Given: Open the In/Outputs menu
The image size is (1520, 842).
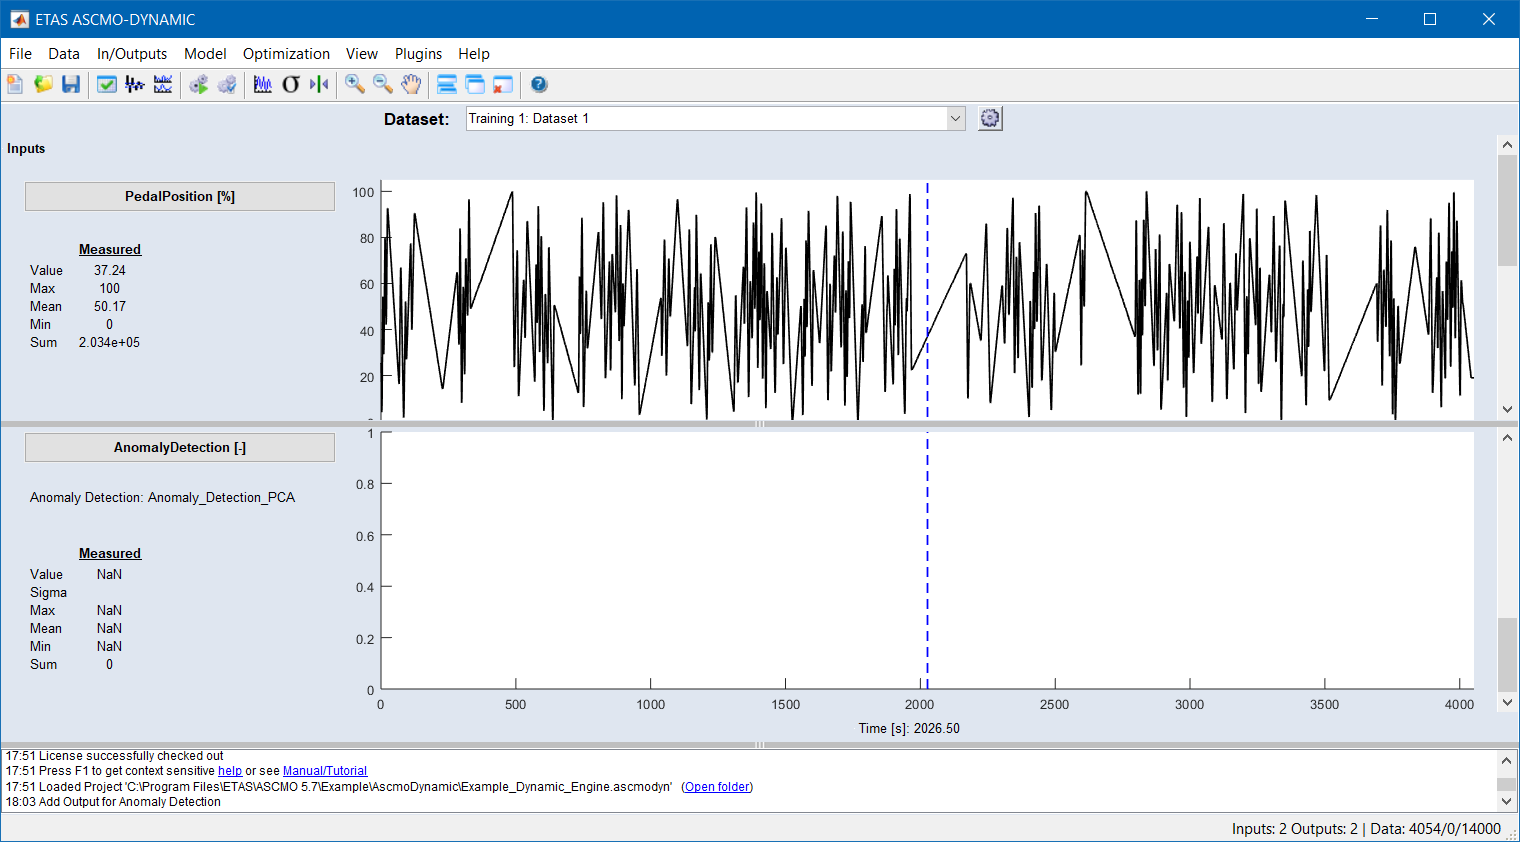Looking at the screenshot, I should (x=132, y=54).
